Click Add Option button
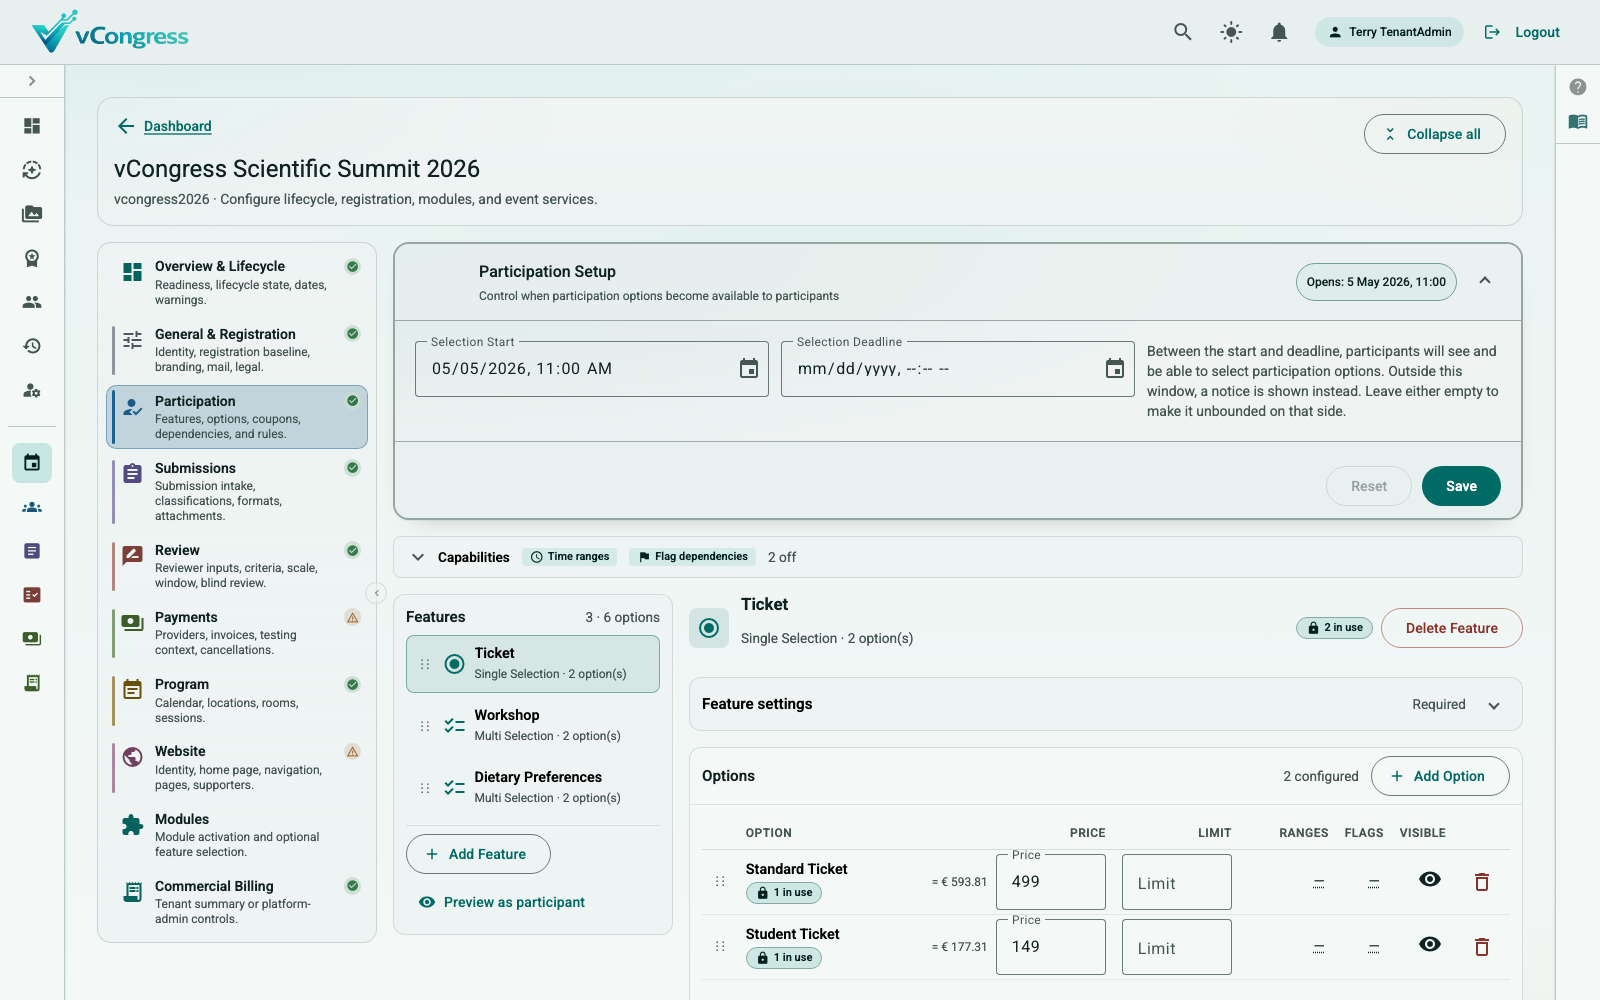This screenshot has height=1000, width=1600. [x=1440, y=776]
